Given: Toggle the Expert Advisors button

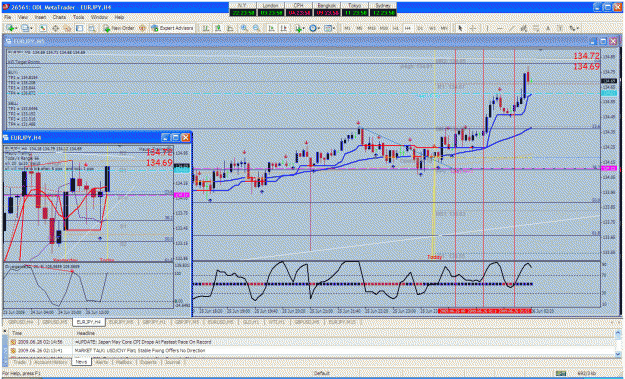Looking at the screenshot, I should [172, 28].
